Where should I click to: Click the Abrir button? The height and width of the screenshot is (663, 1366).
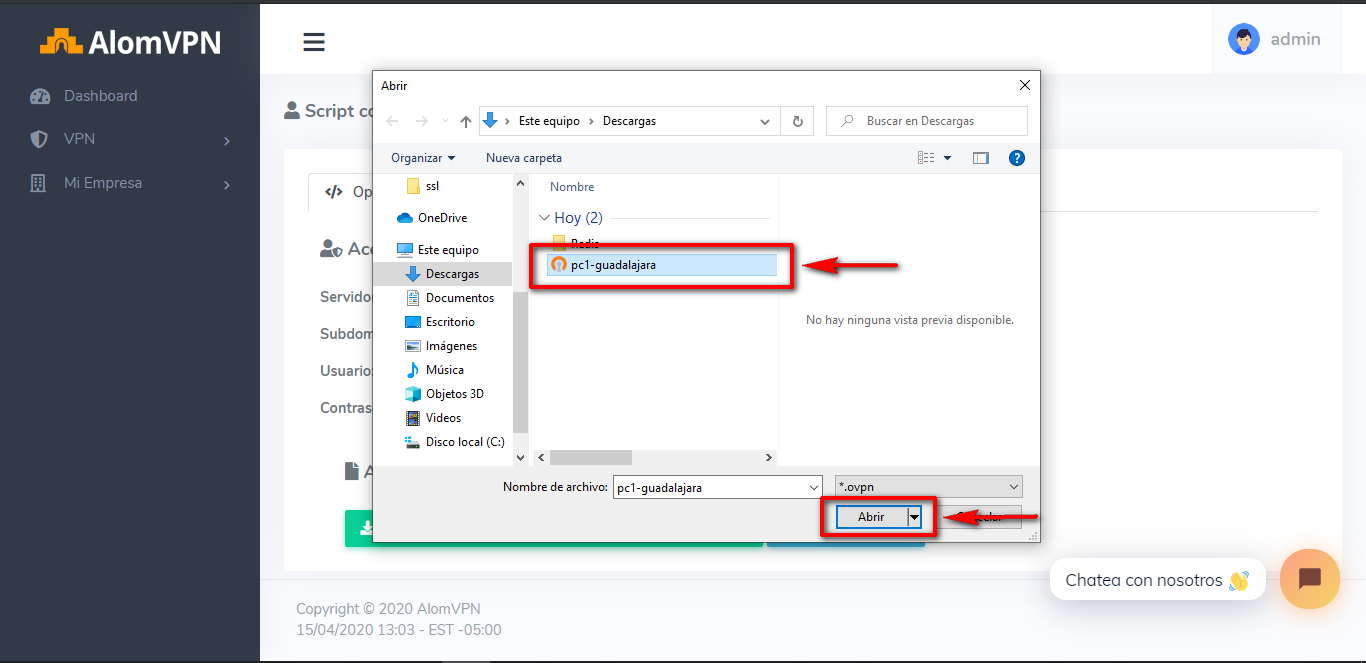click(x=871, y=517)
